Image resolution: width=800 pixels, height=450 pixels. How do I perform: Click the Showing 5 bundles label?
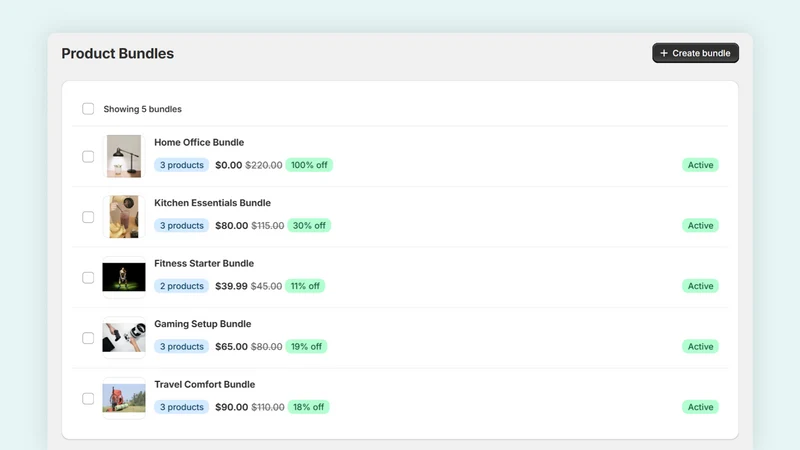pos(142,109)
